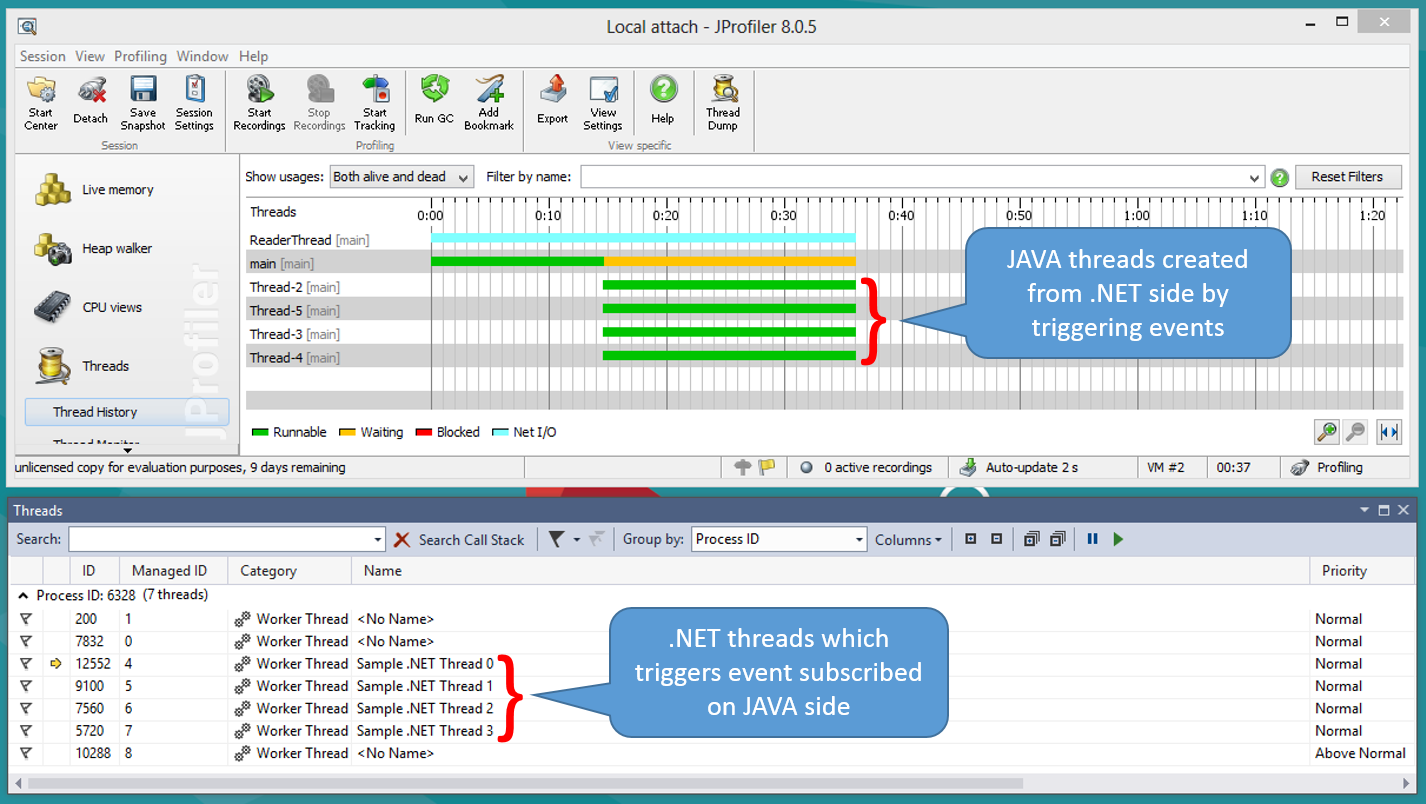Open the Live memory section
Image resolution: width=1426 pixels, height=804 pixels.
click(x=95, y=189)
